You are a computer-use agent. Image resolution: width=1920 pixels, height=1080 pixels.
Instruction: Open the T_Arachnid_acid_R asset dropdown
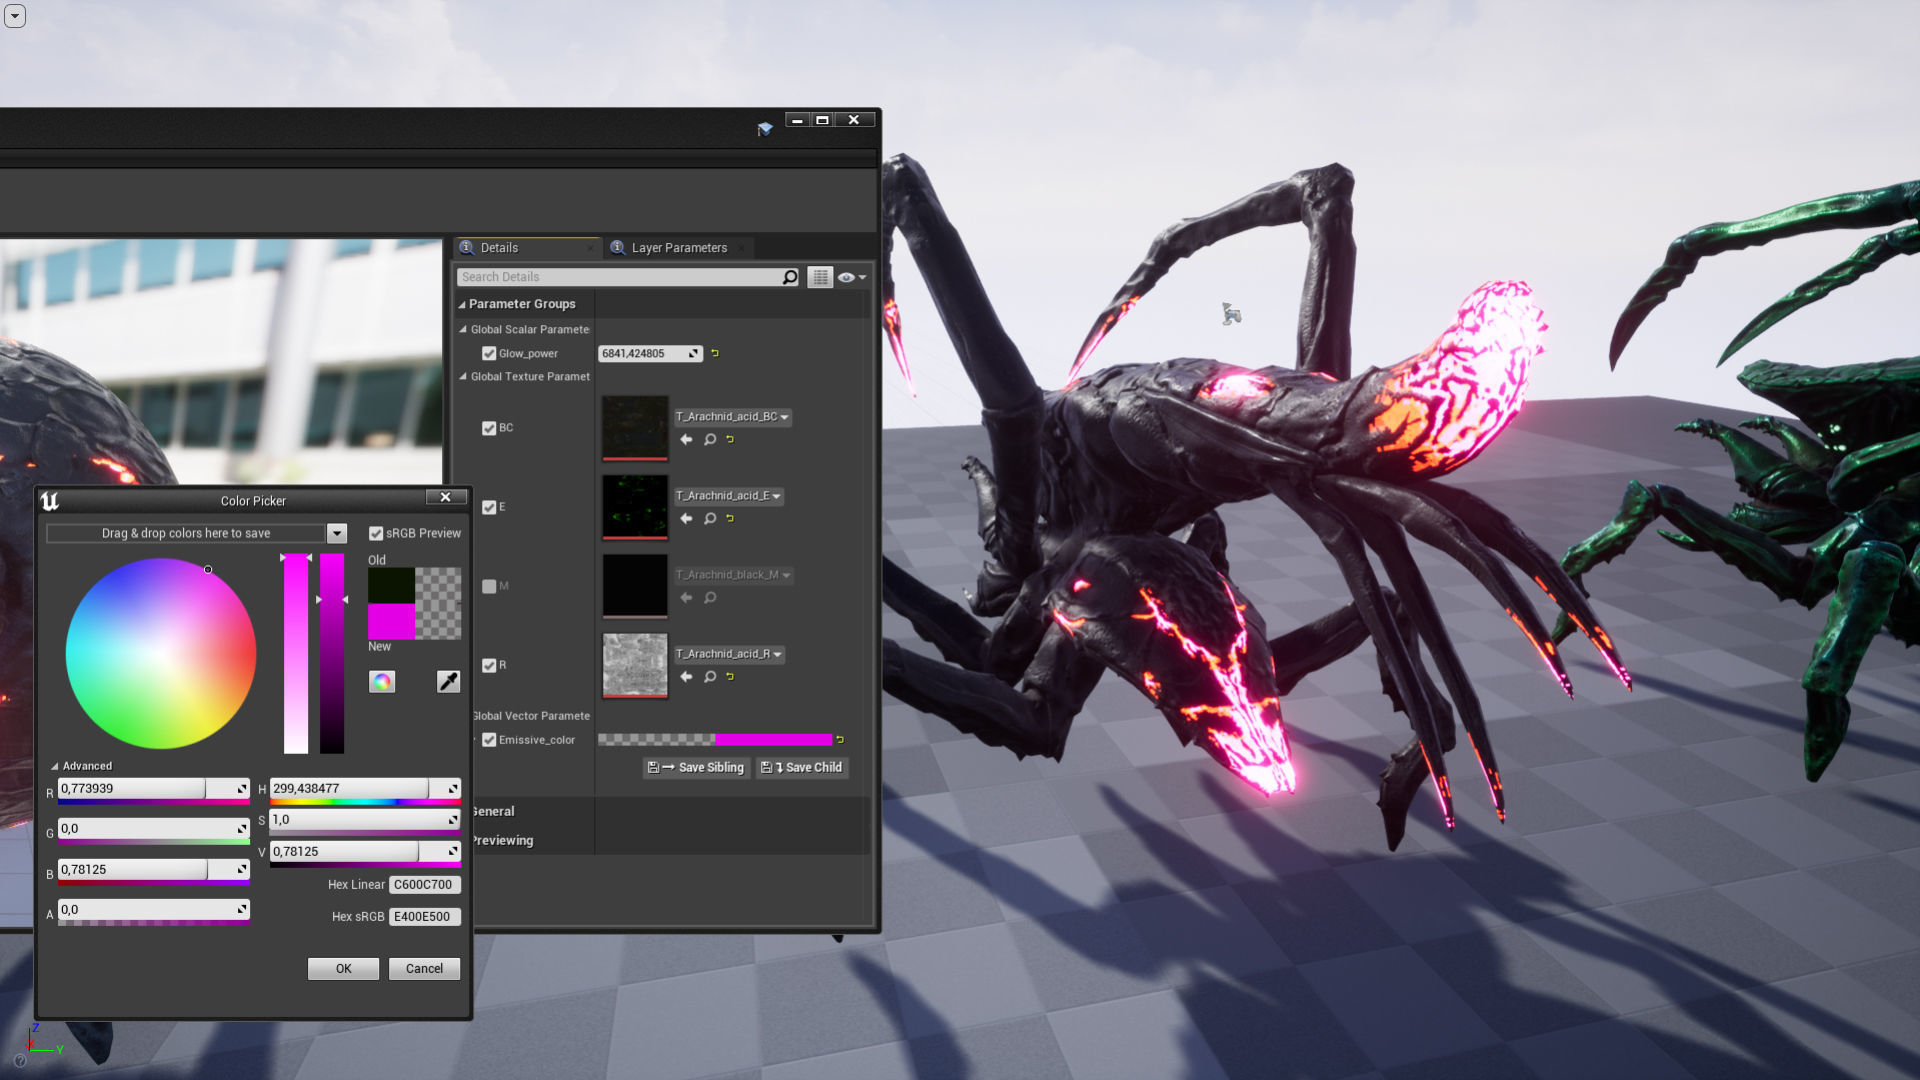click(x=729, y=654)
